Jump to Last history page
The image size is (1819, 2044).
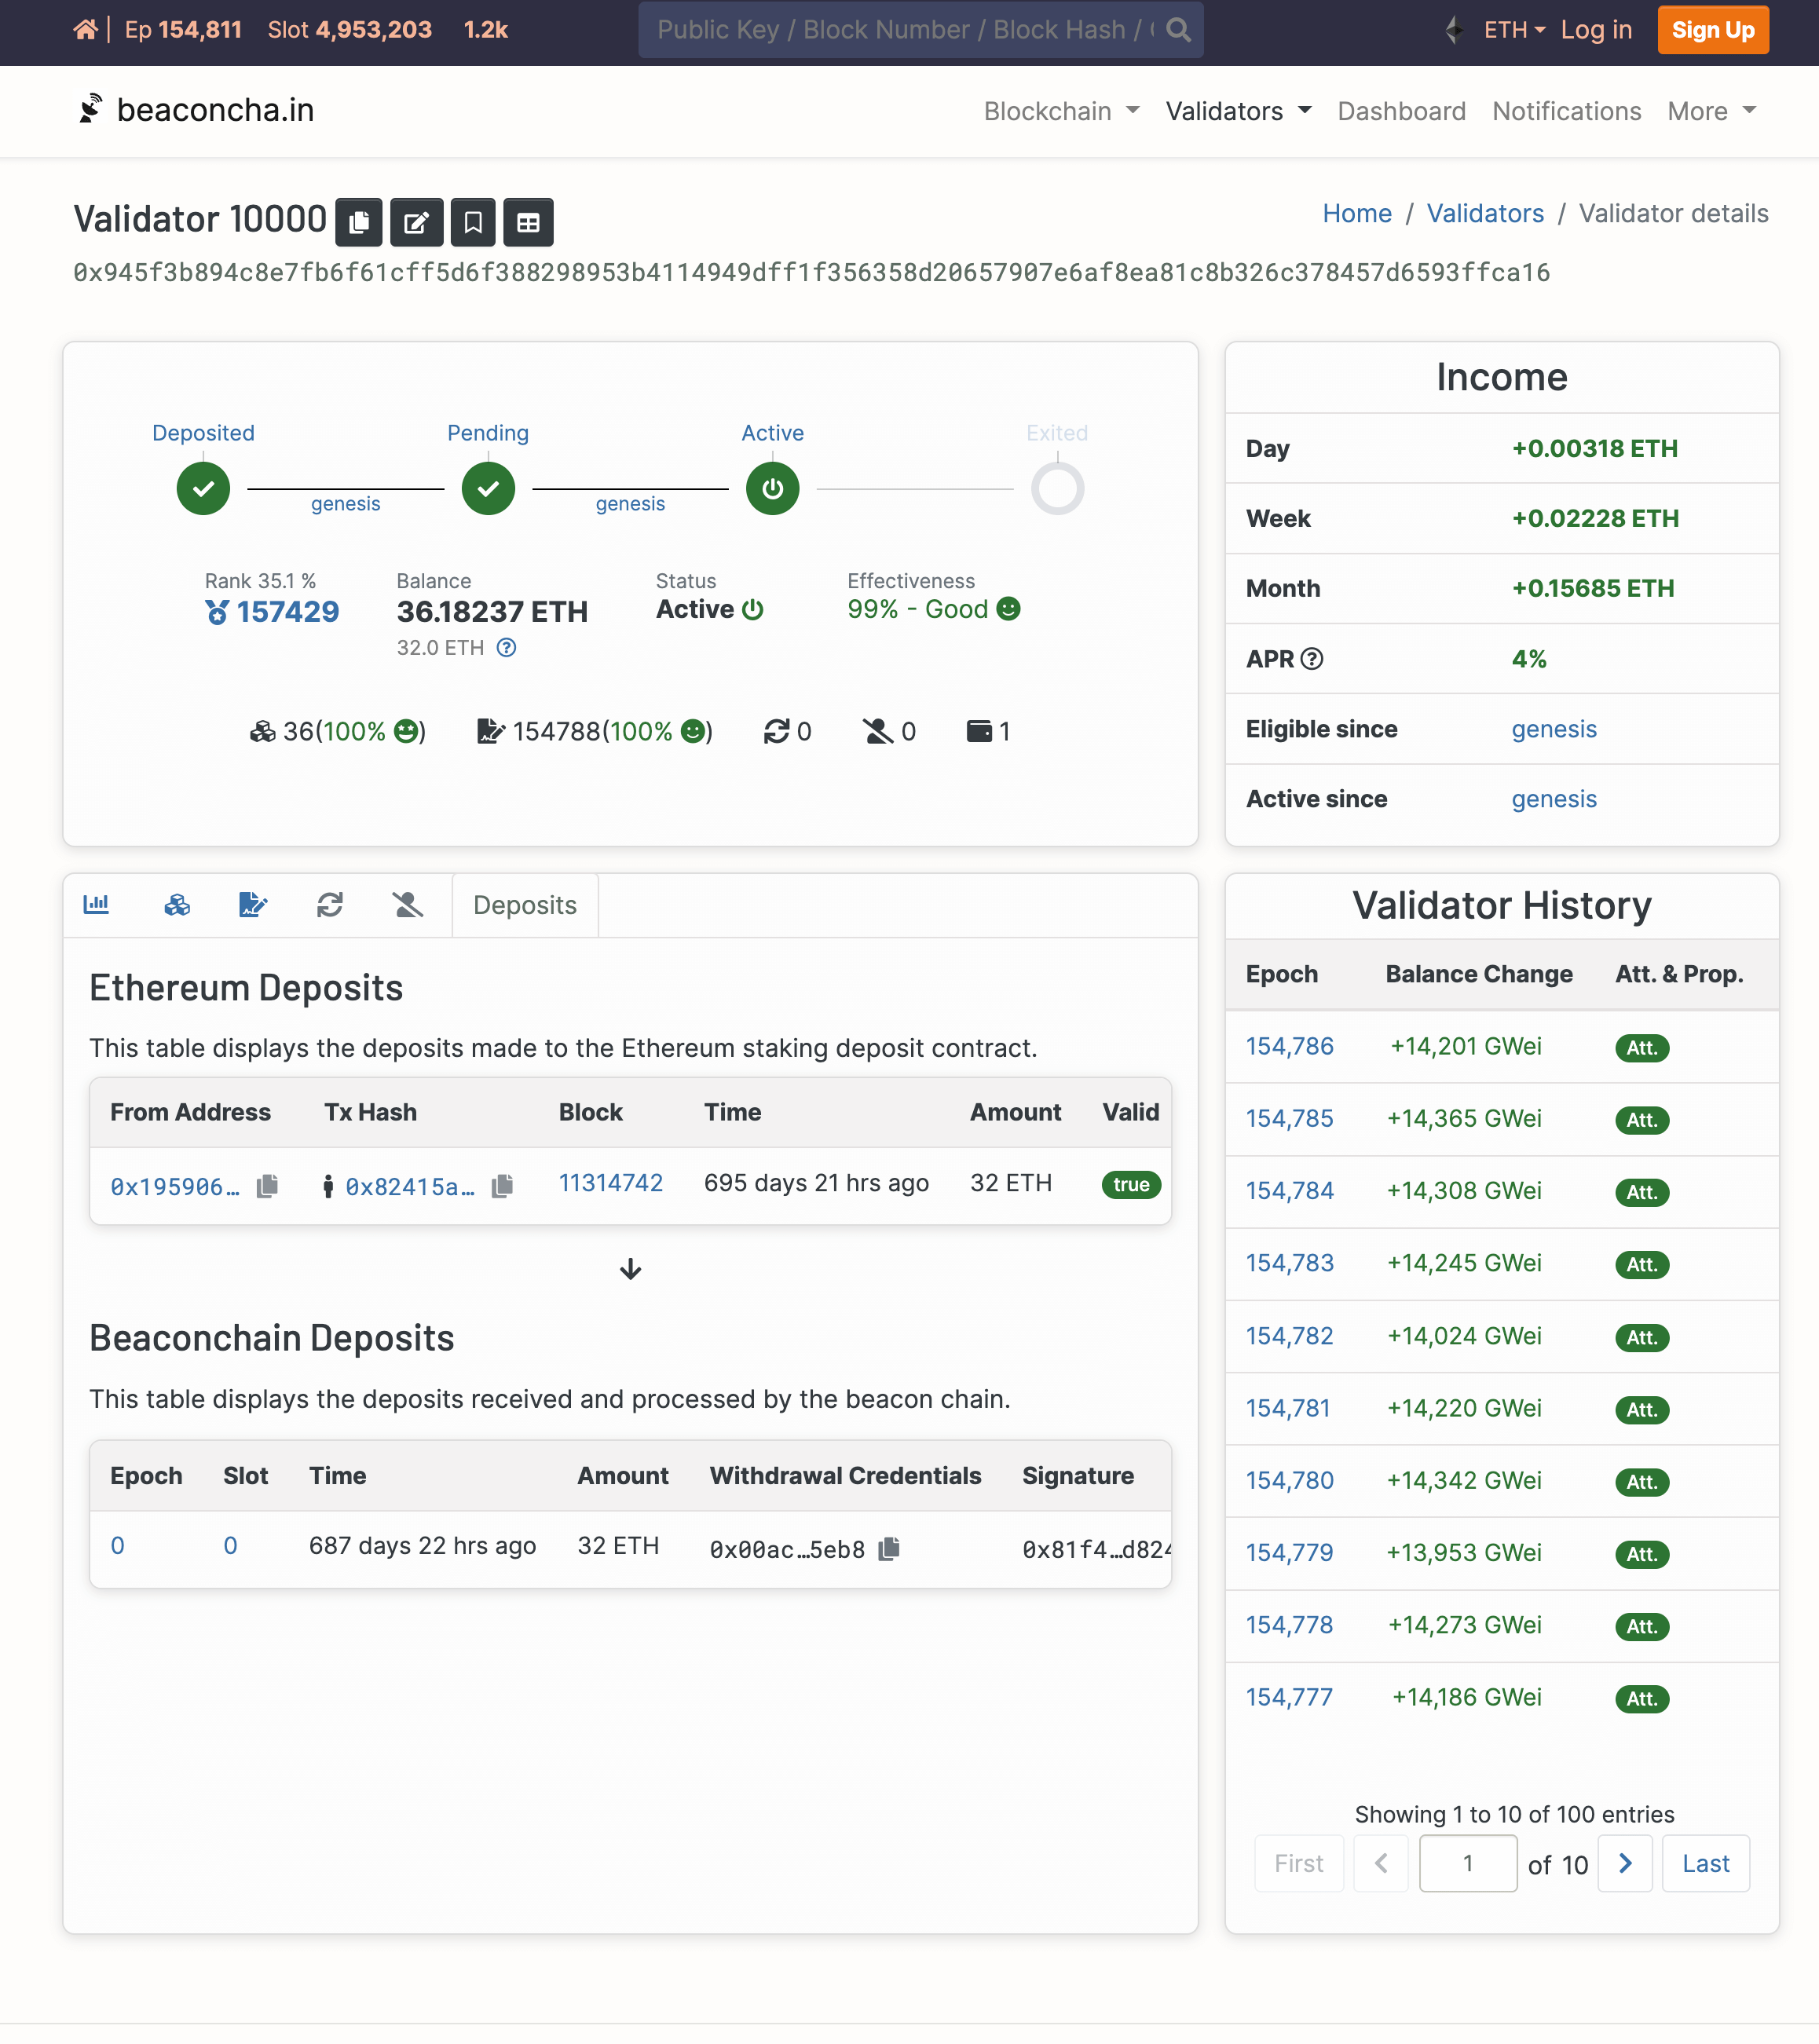1705,1863
